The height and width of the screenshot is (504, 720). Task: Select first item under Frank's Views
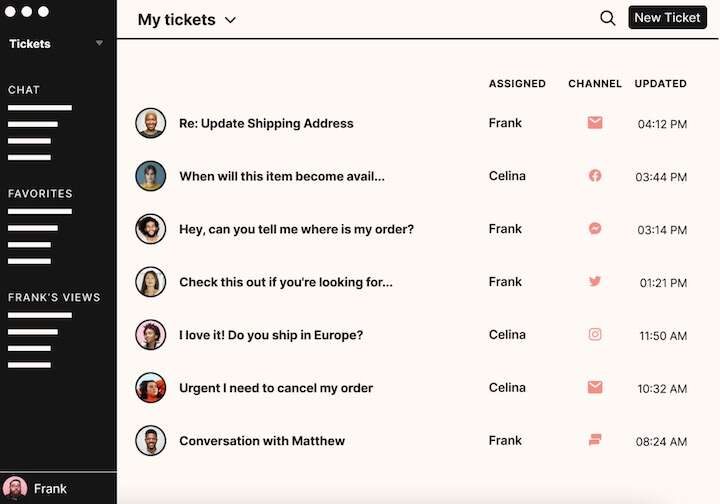(40, 315)
